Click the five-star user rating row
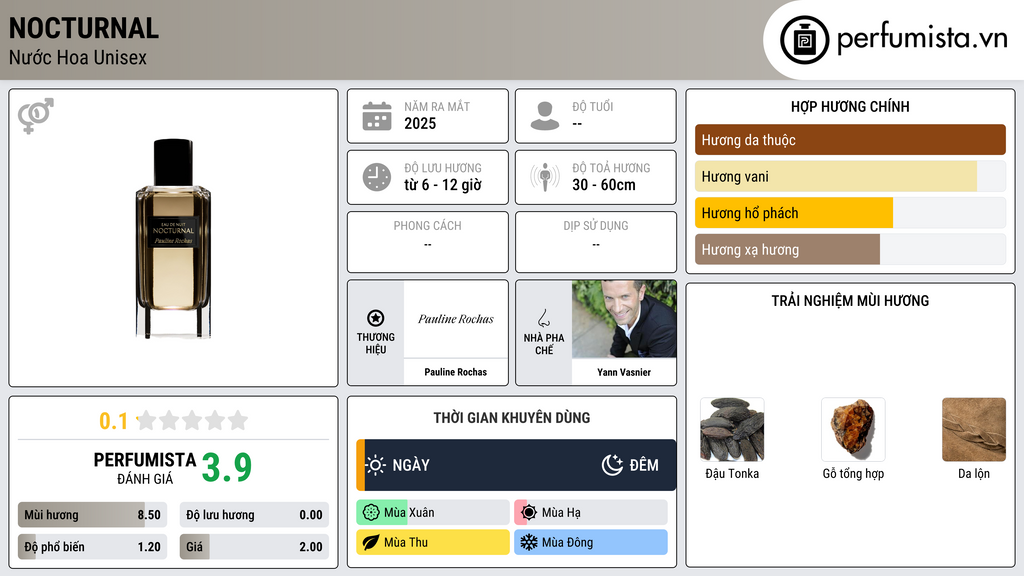This screenshot has height=576, width=1024. [193, 420]
